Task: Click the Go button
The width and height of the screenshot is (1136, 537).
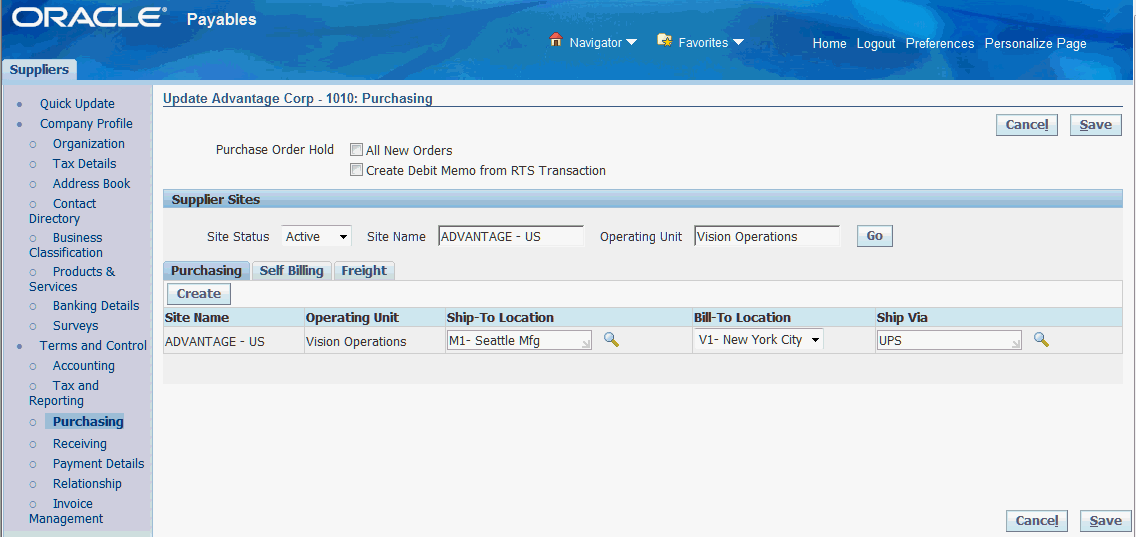Action: 874,236
